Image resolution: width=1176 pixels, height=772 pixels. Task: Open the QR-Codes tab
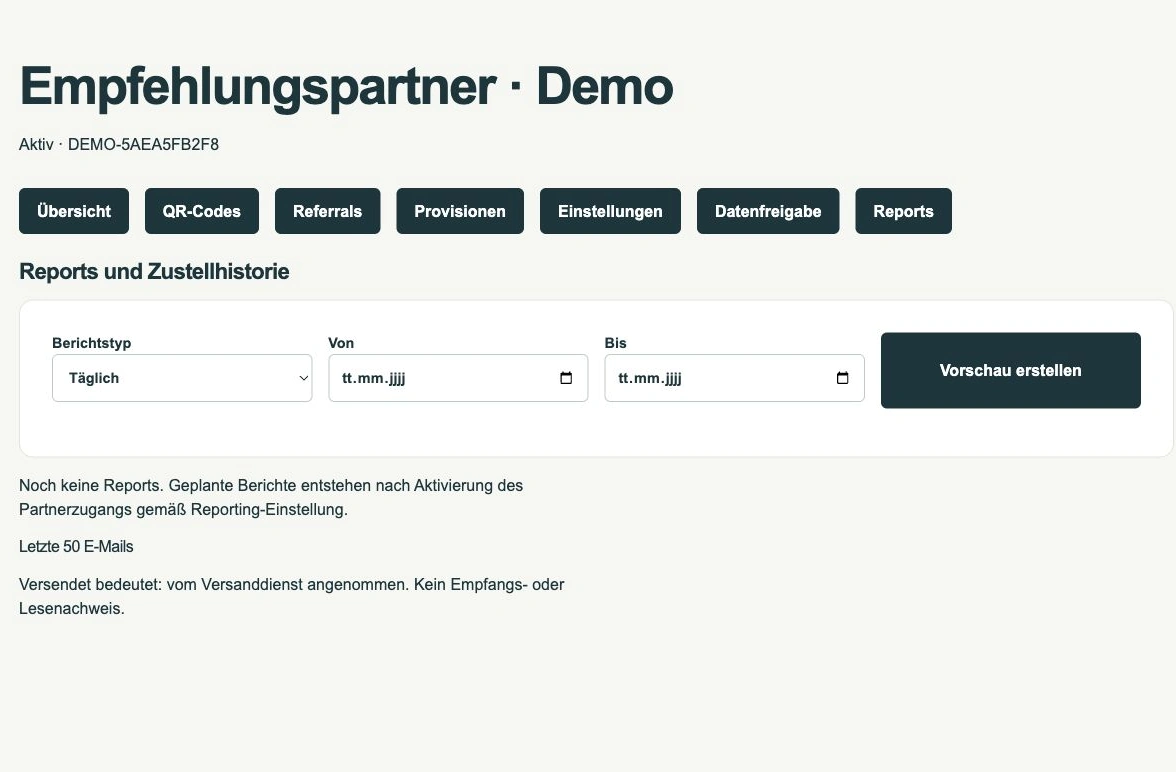coord(202,211)
